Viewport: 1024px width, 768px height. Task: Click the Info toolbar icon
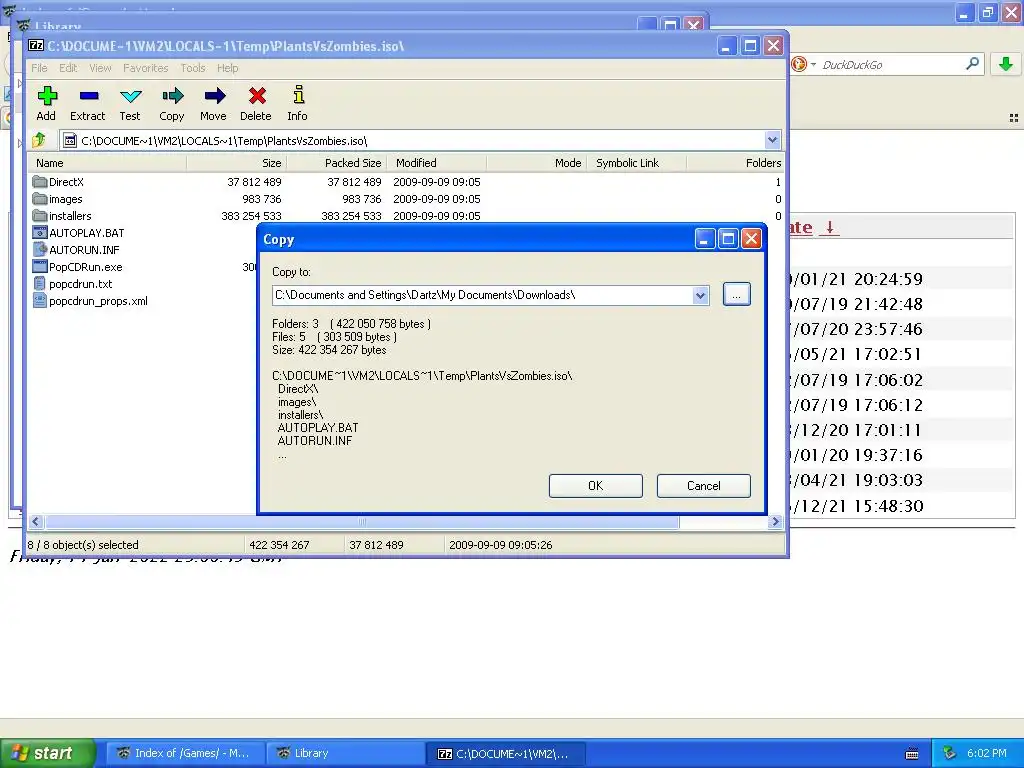[298, 95]
